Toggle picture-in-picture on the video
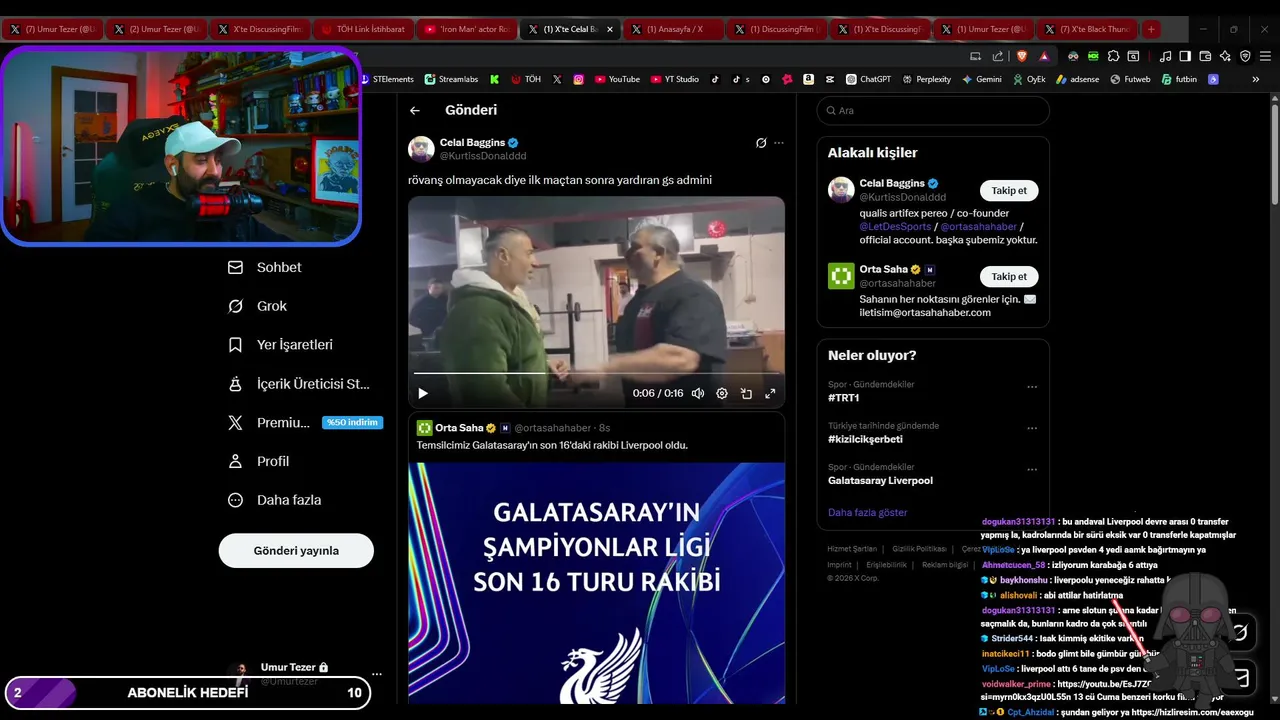The image size is (1280, 720). 746,394
